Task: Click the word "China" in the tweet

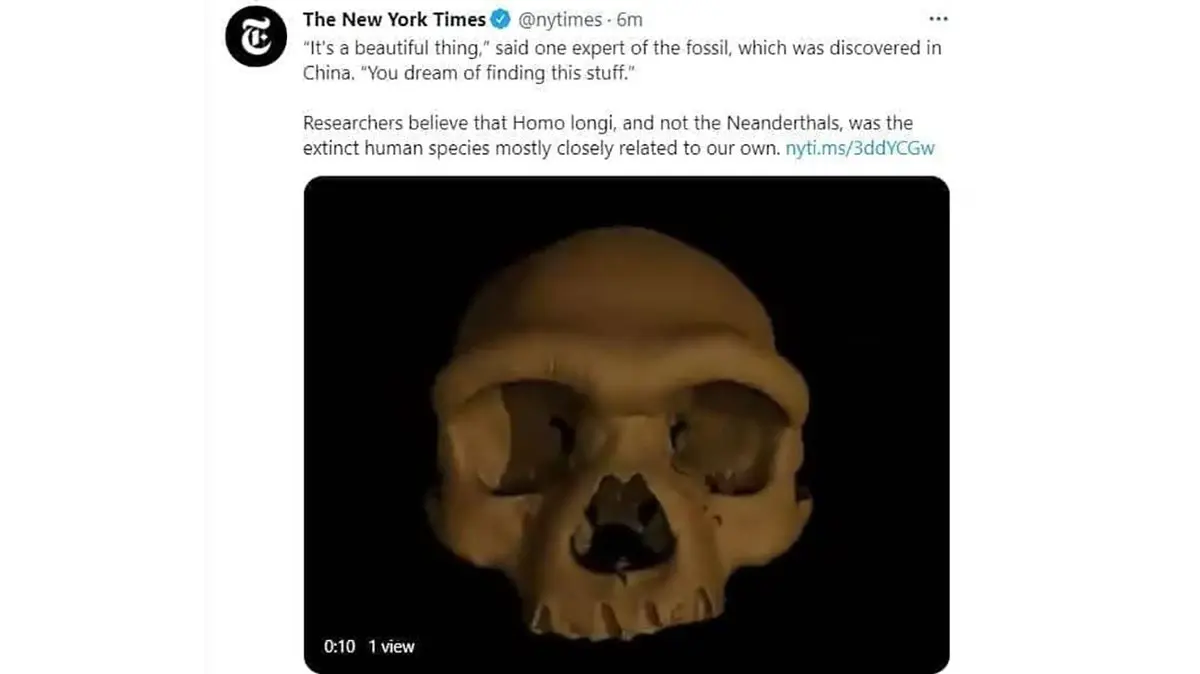Action: [x=324, y=73]
